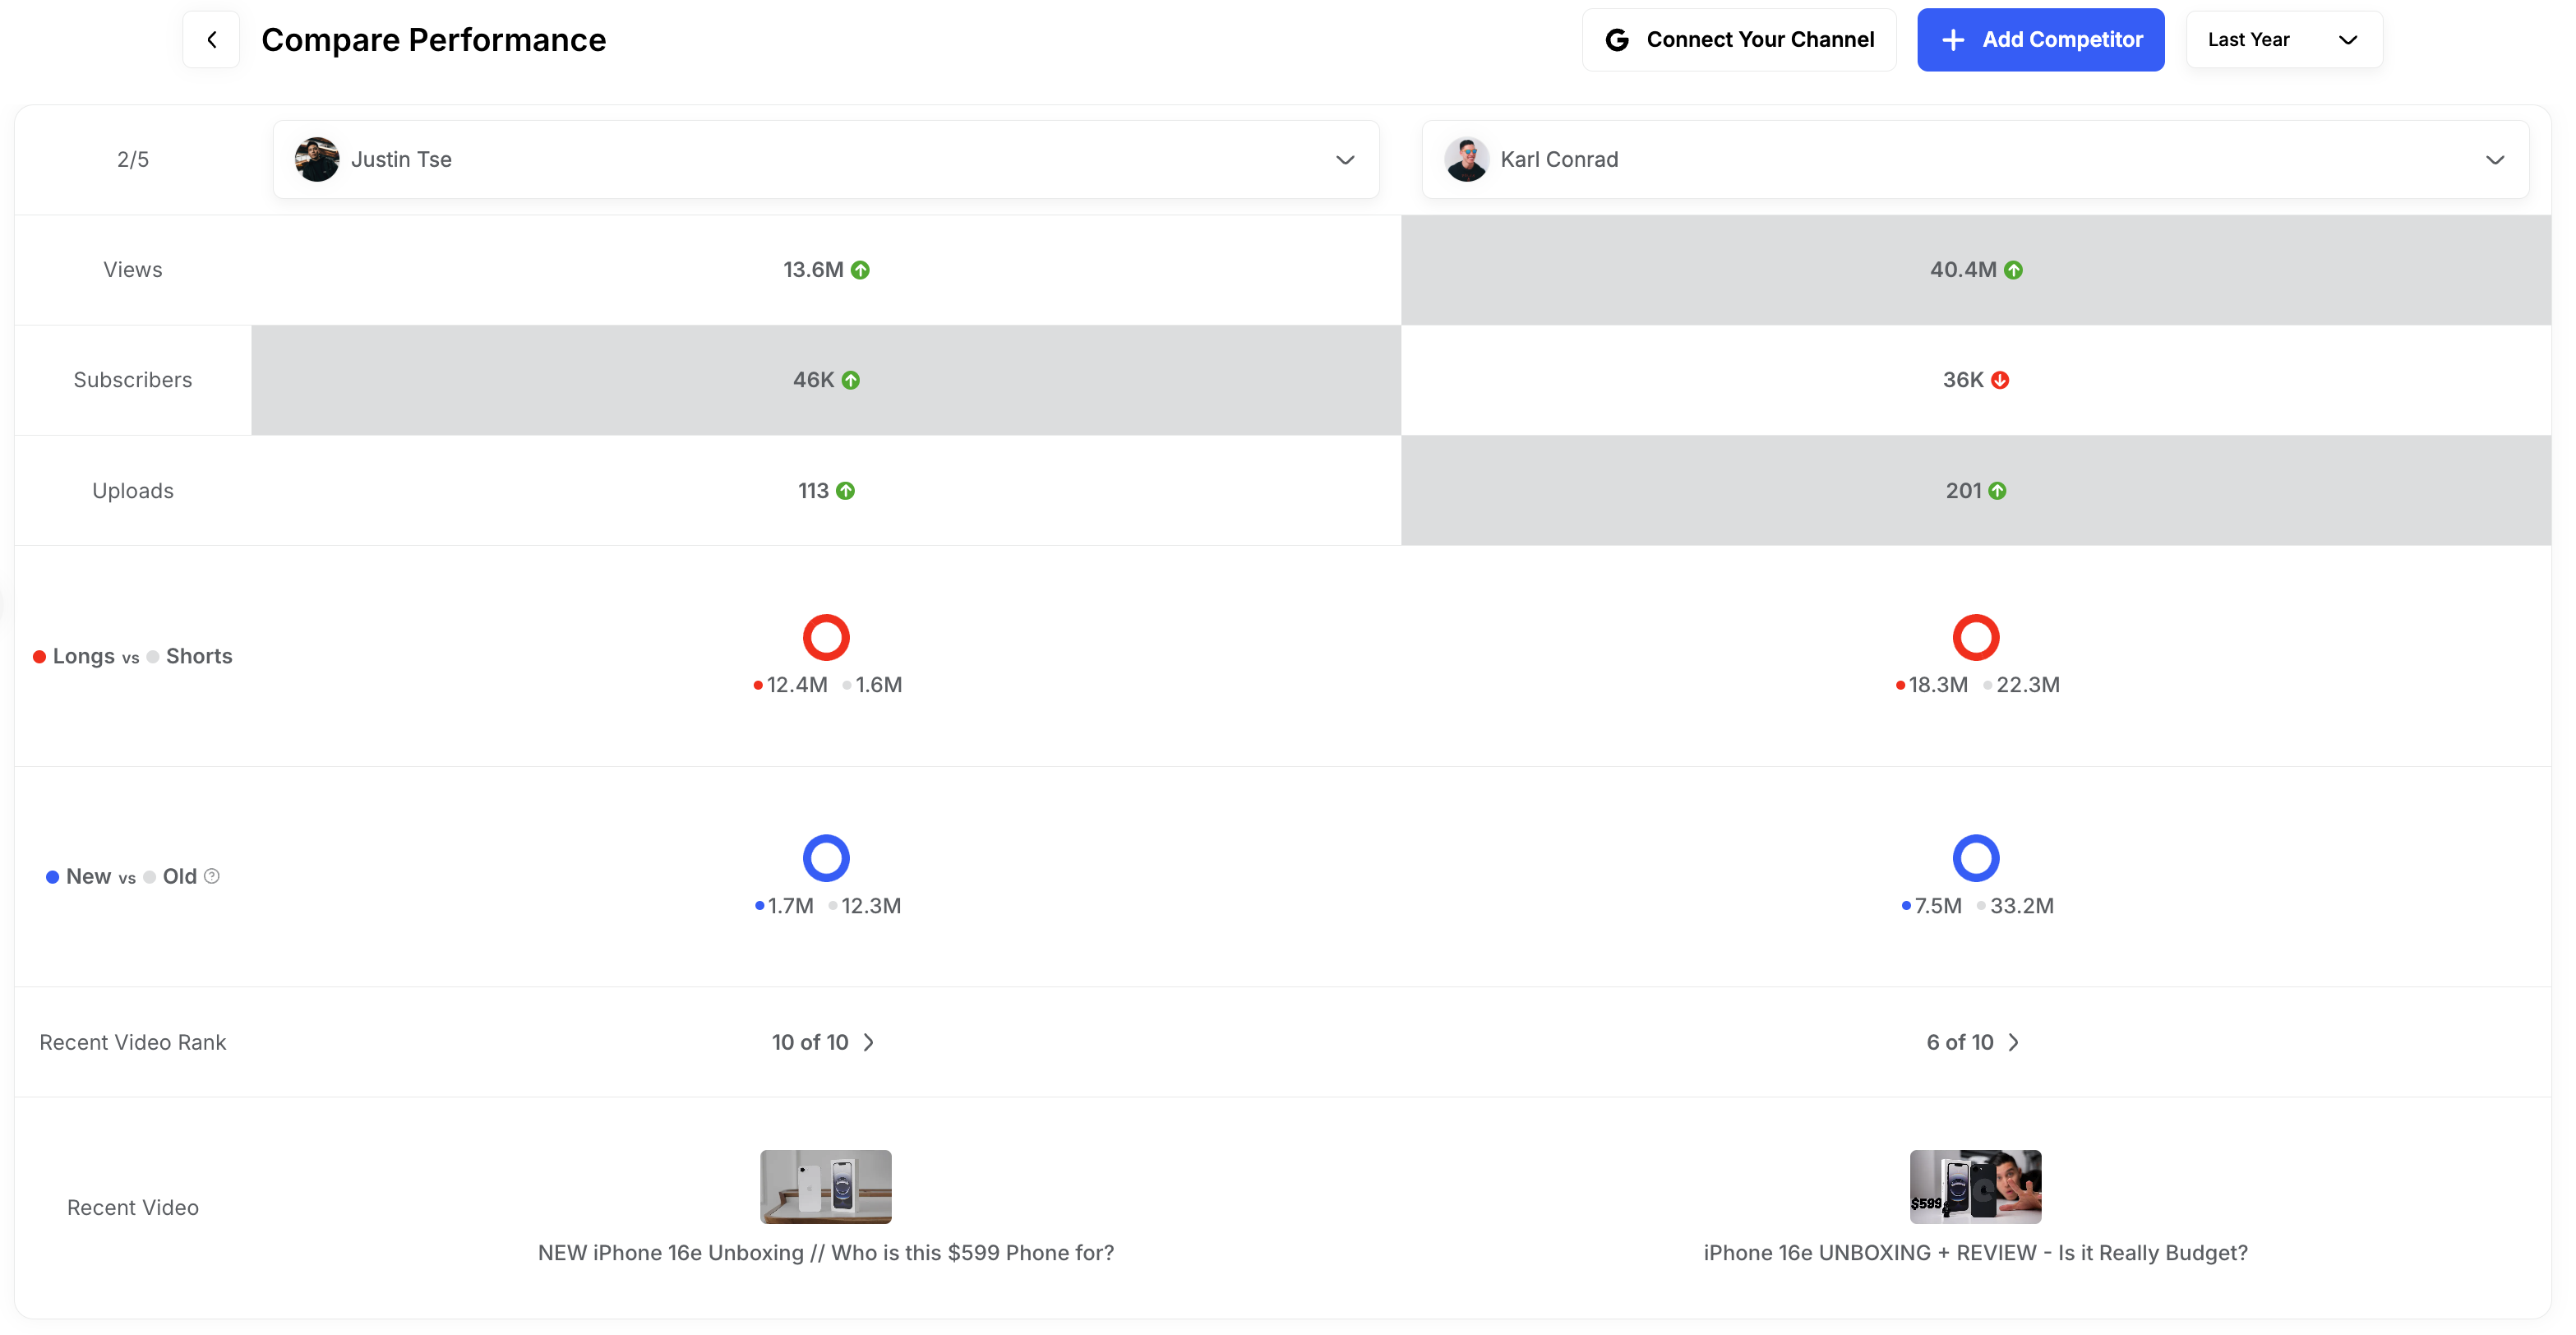
Task: Click the back arrow button
Action: (211, 40)
